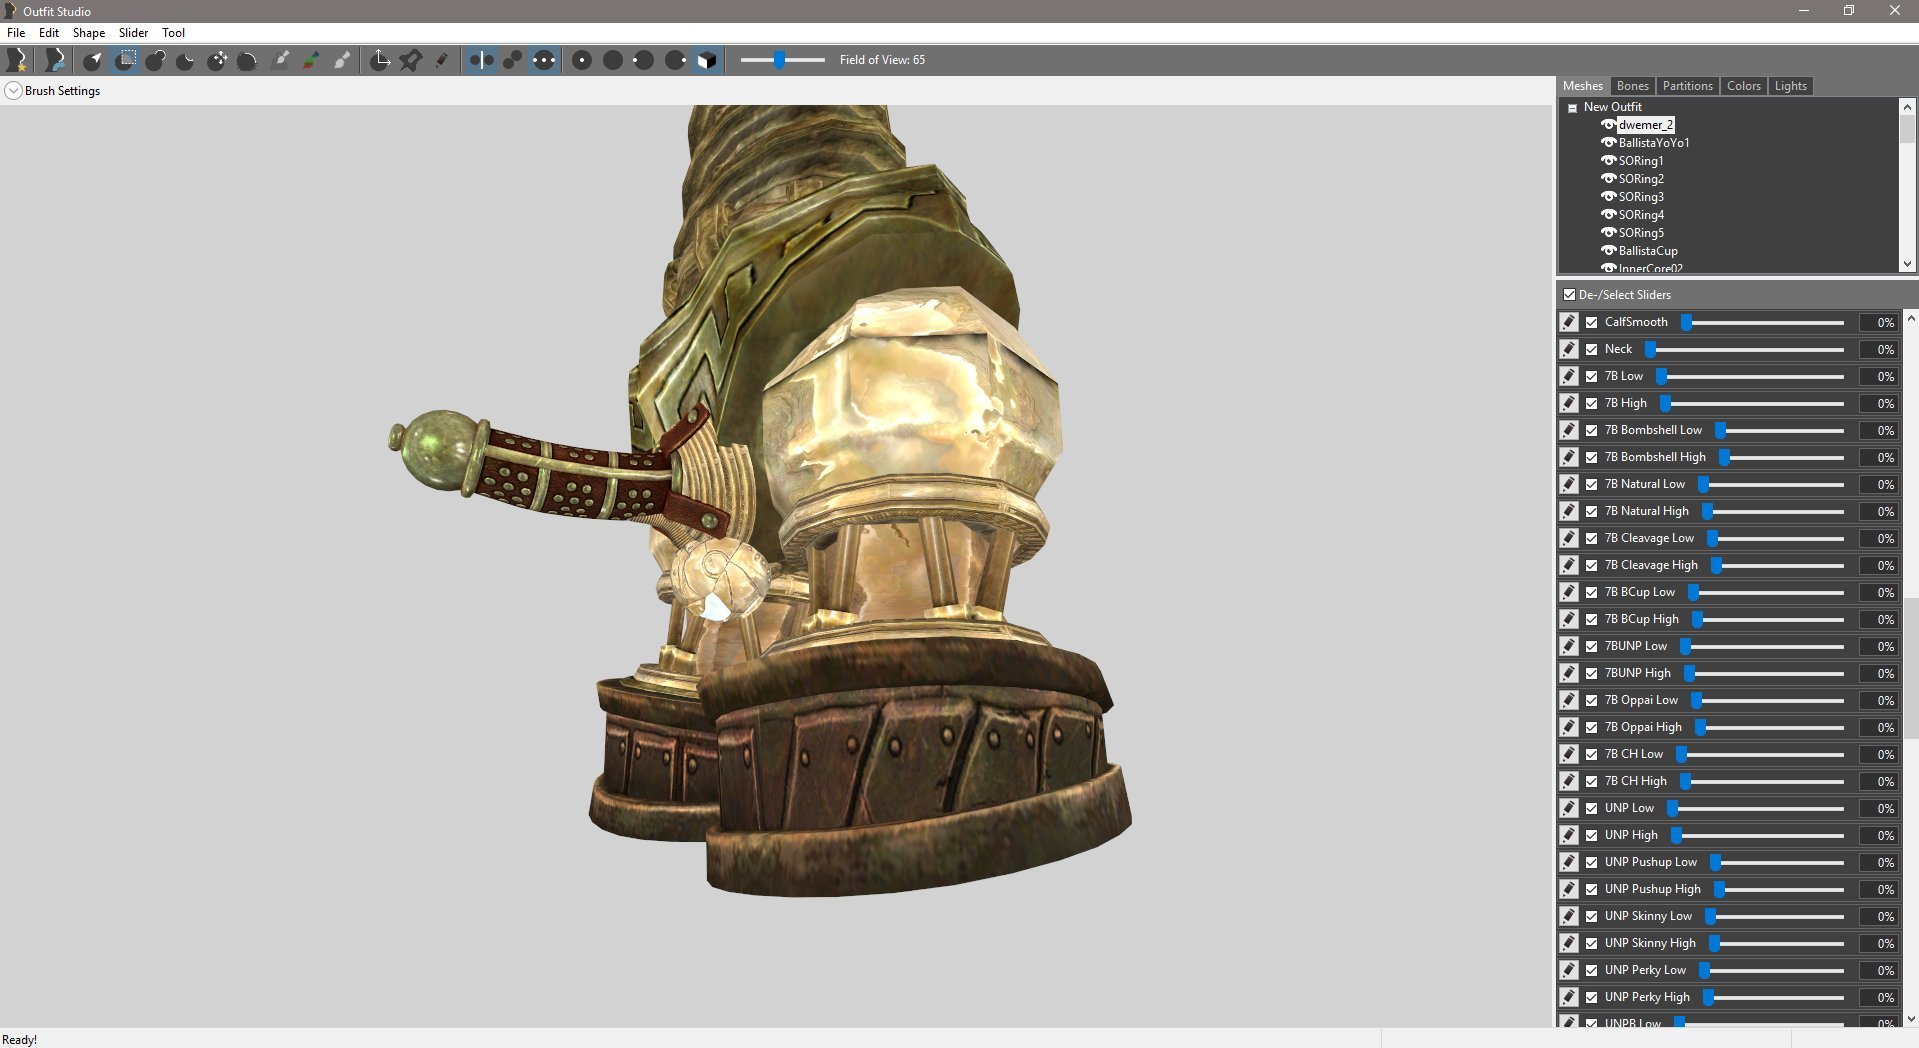Click edit pencil for the Neck slider
1919x1048 pixels.
tap(1569, 349)
